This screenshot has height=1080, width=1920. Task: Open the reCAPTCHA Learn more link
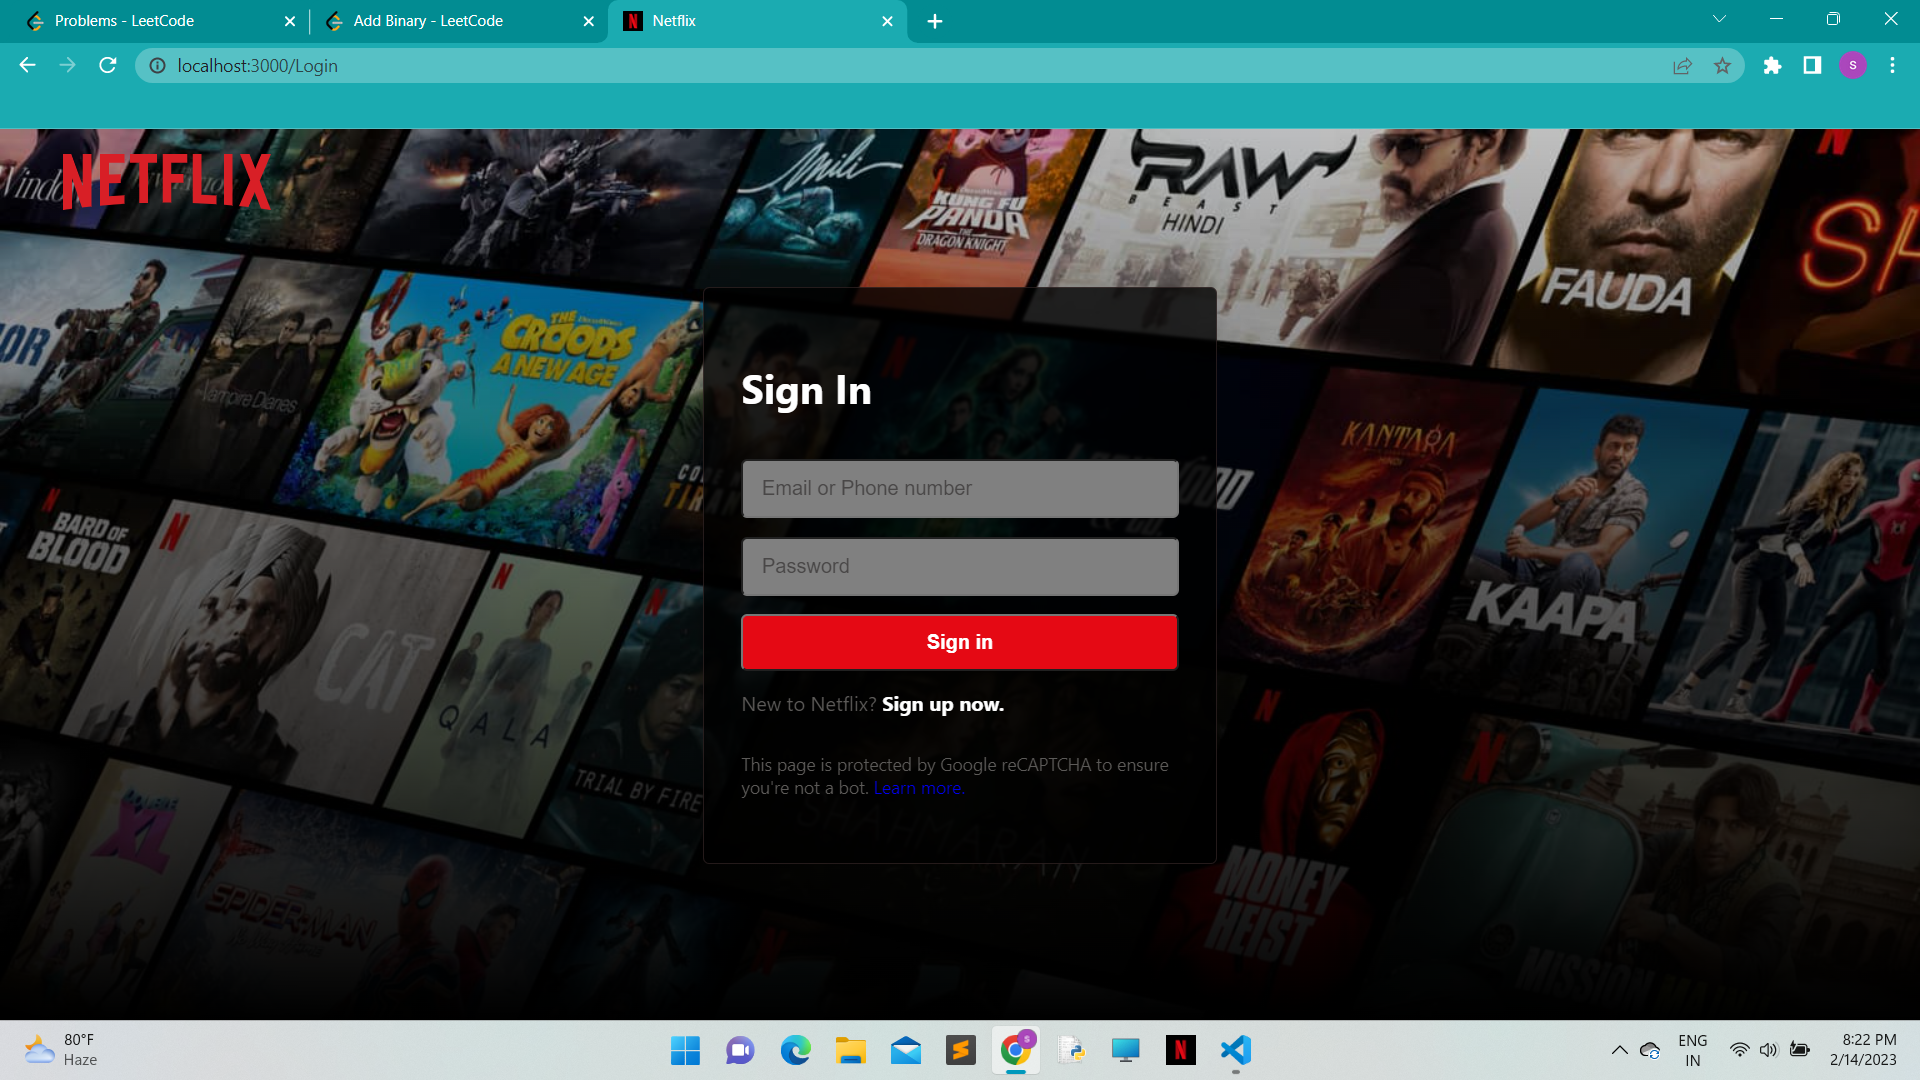coord(919,788)
